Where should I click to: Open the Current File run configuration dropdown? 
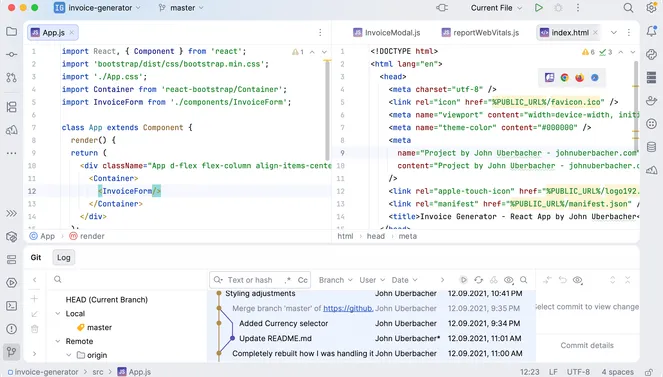click(496, 8)
